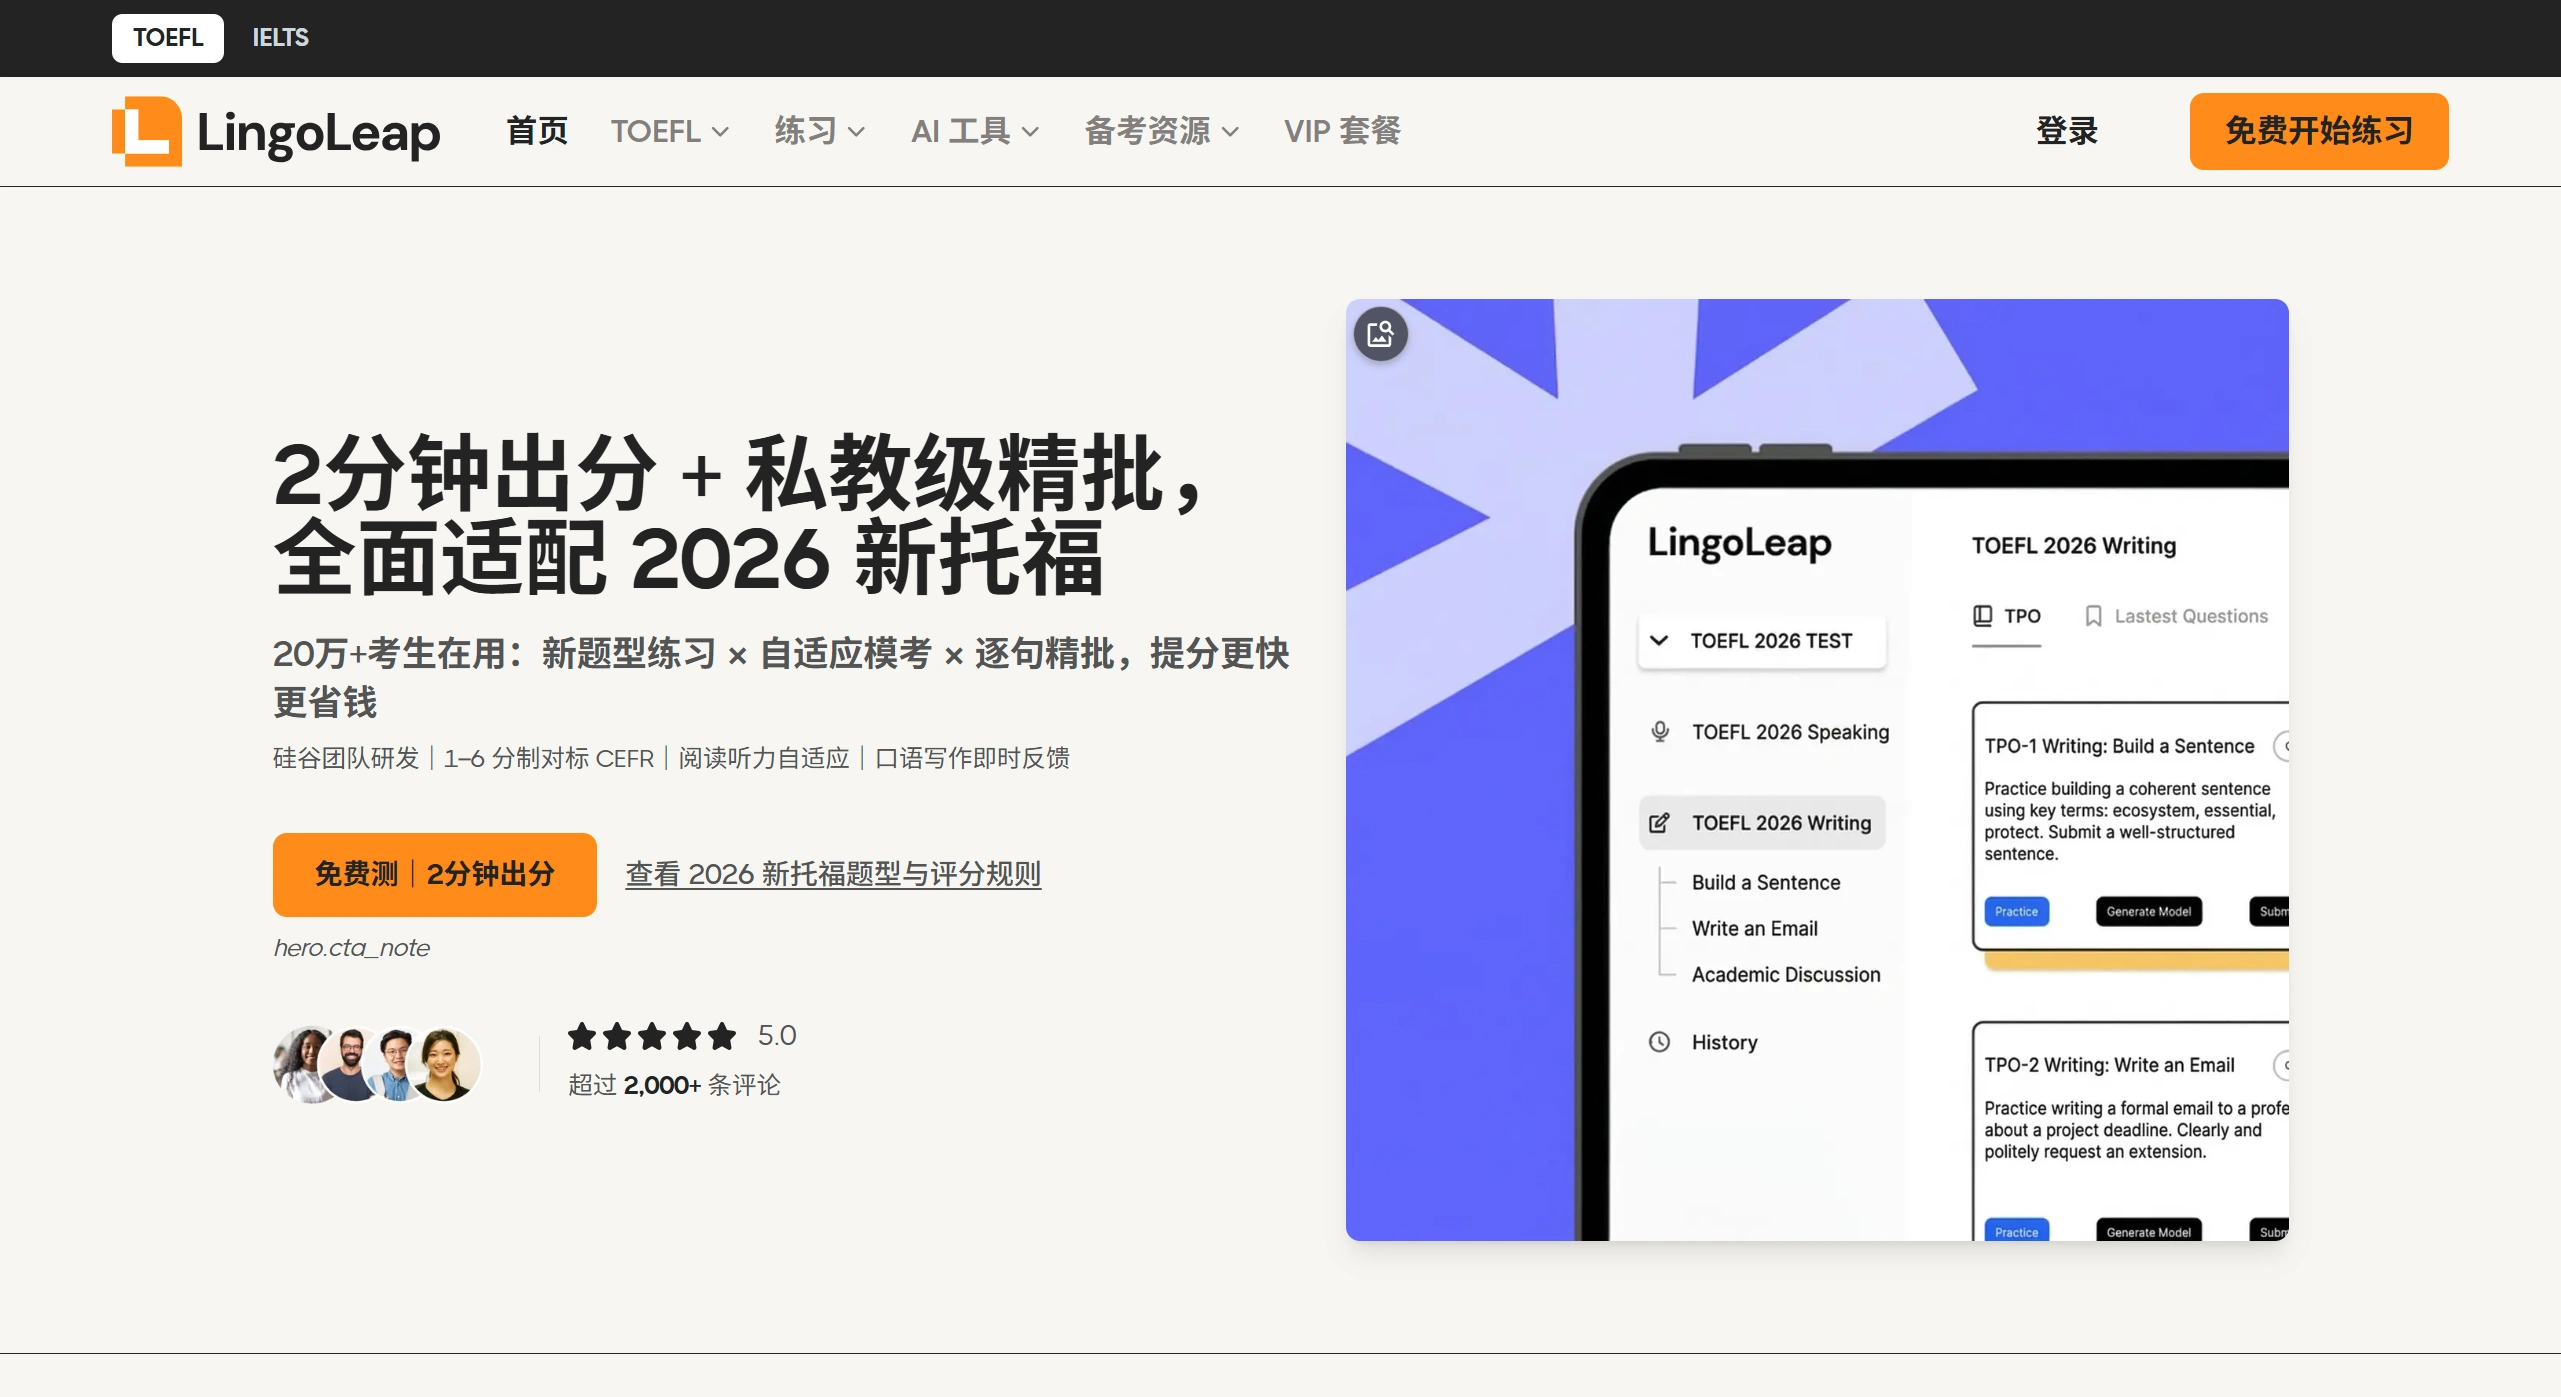
Task: Click the image preview icon on the hero illustration
Action: tap(1380, 333)
